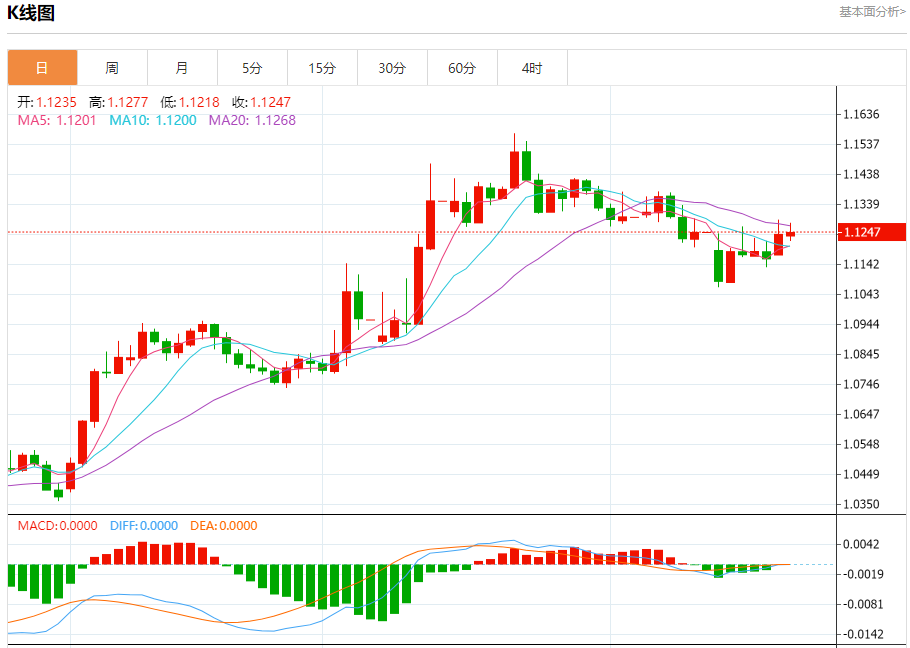Click the 1.1537 price axis label
Viewport: 910px width, 648px height.
(x=862, y=144)
